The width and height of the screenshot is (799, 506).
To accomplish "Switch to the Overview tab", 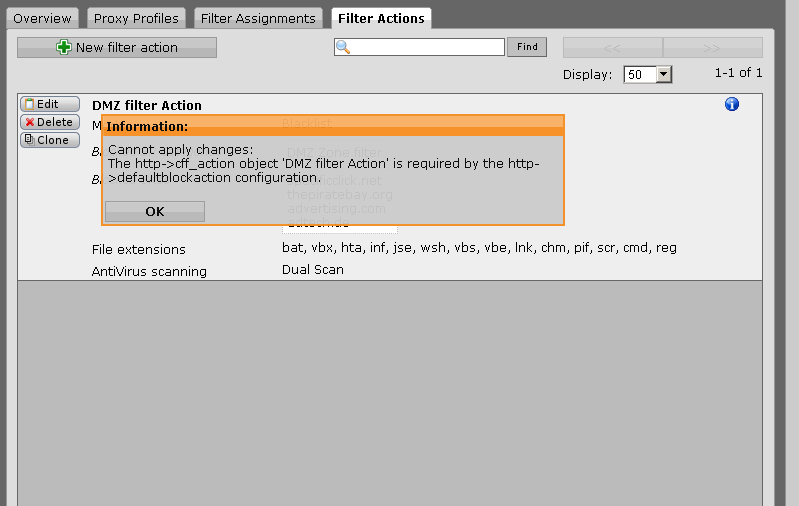I will click(42, 19).
